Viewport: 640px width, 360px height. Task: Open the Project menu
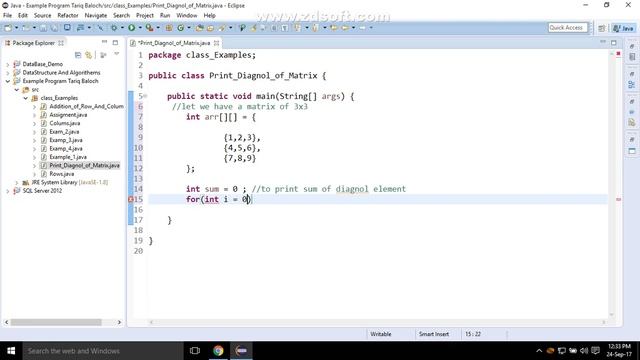click(x=144, y=16)
